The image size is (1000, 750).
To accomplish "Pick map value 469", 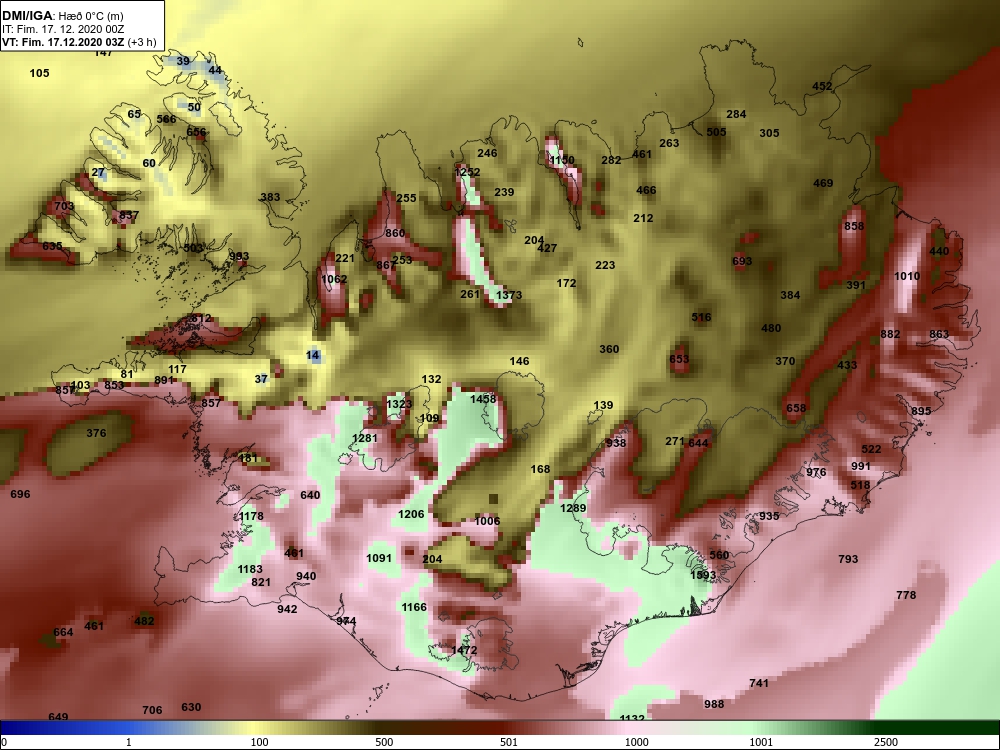I will [823, 183].
